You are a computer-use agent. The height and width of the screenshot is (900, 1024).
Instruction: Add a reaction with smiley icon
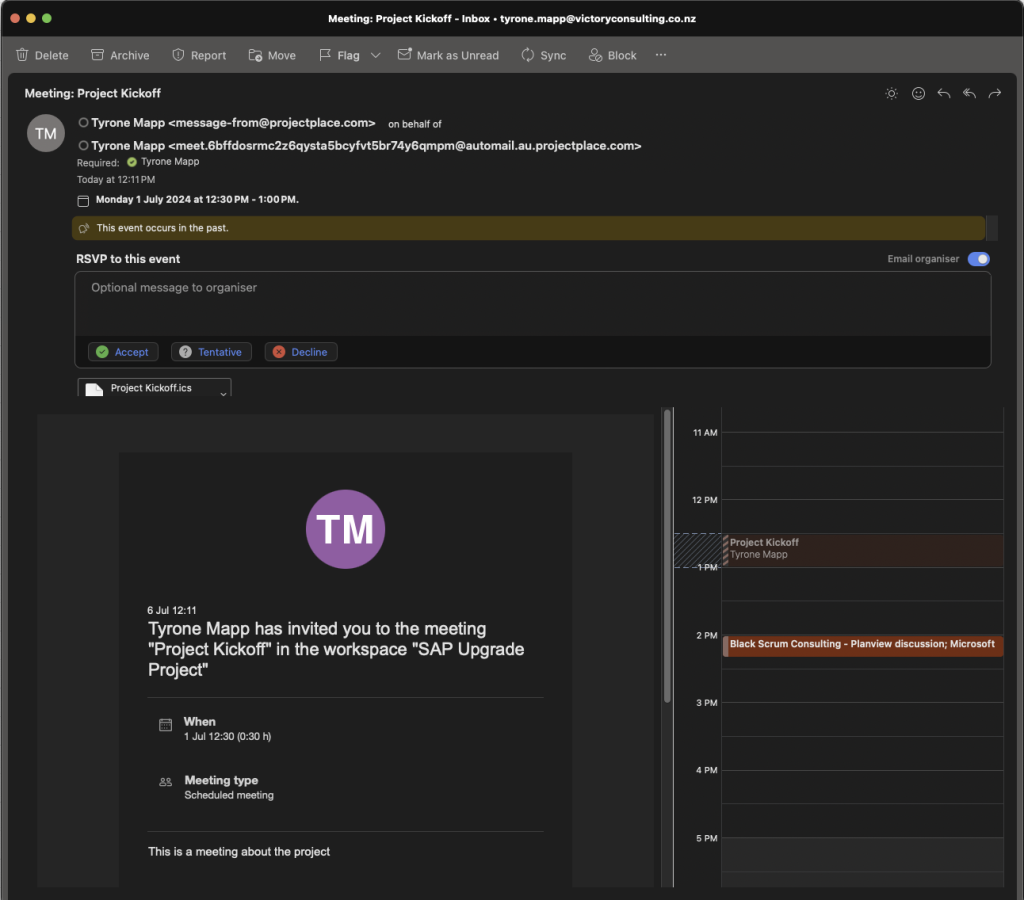(x=918, y=94)
